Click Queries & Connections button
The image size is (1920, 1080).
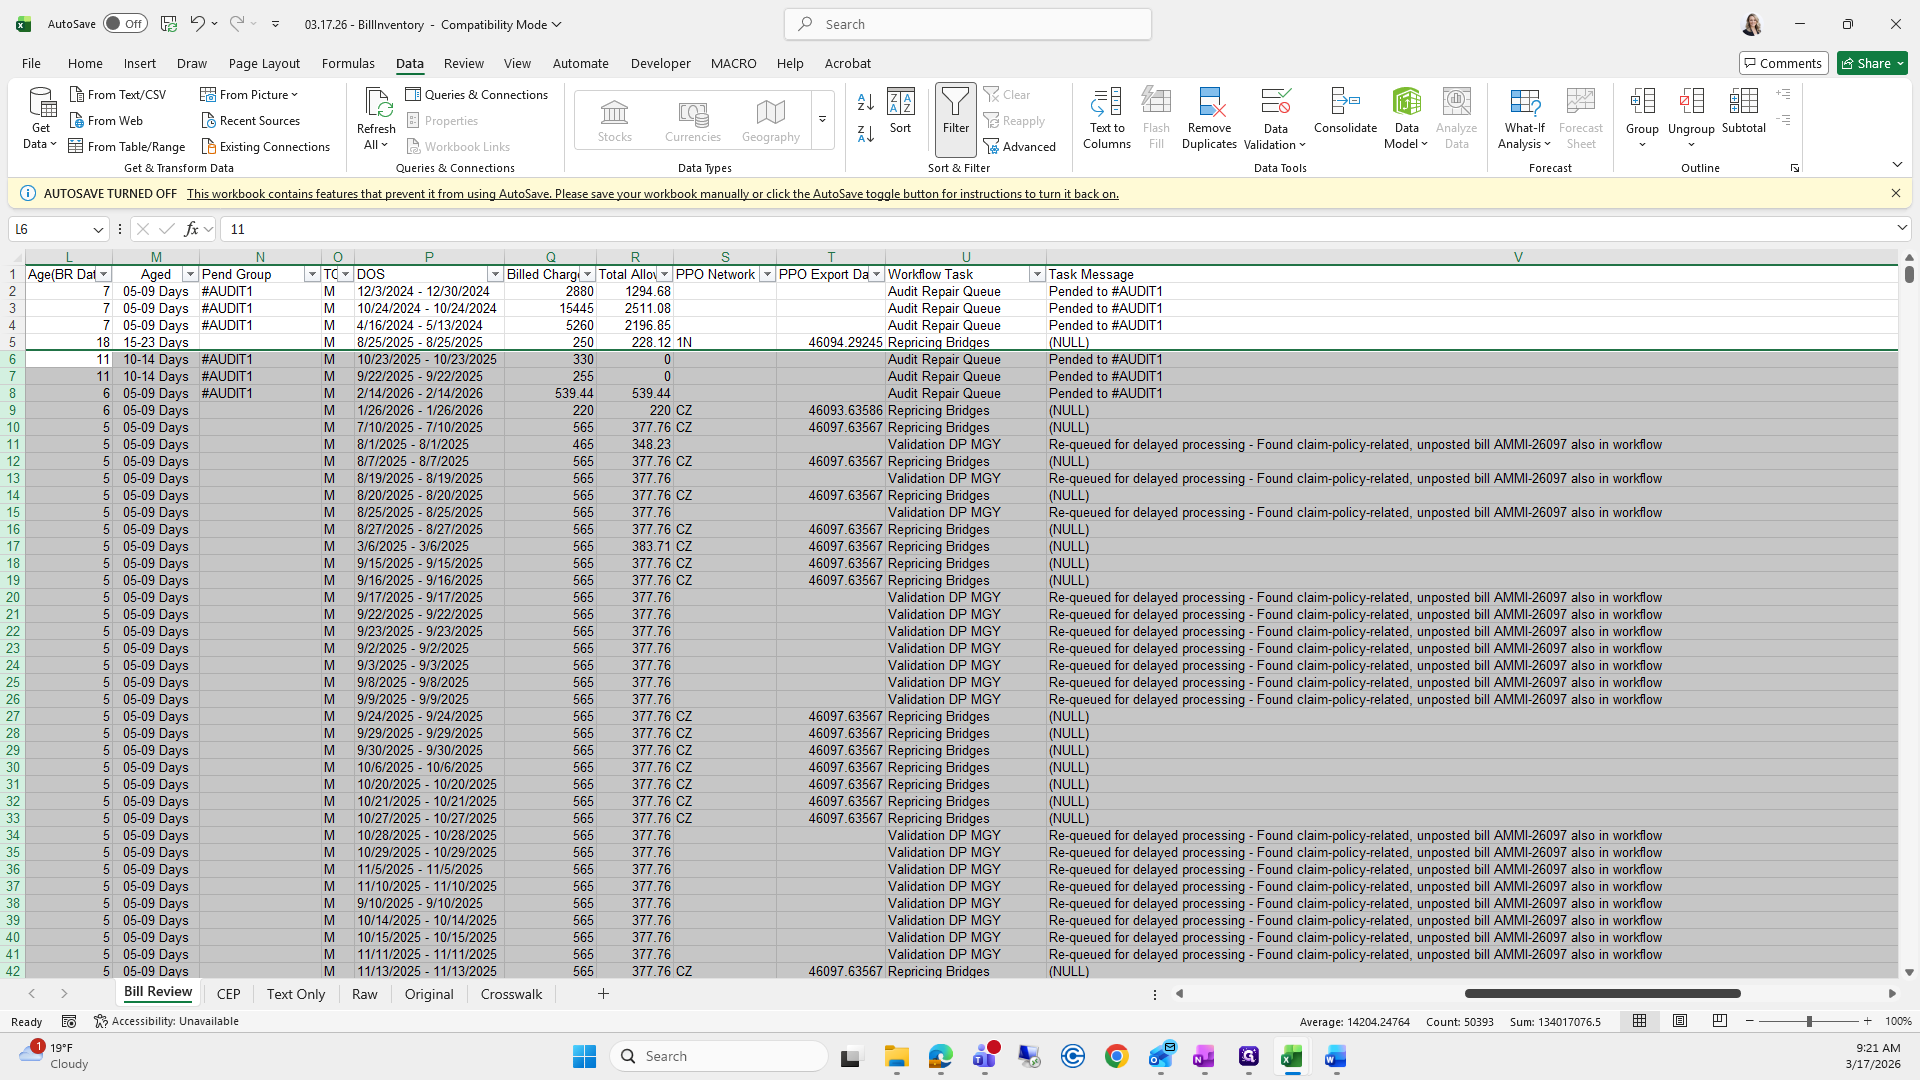477,94
